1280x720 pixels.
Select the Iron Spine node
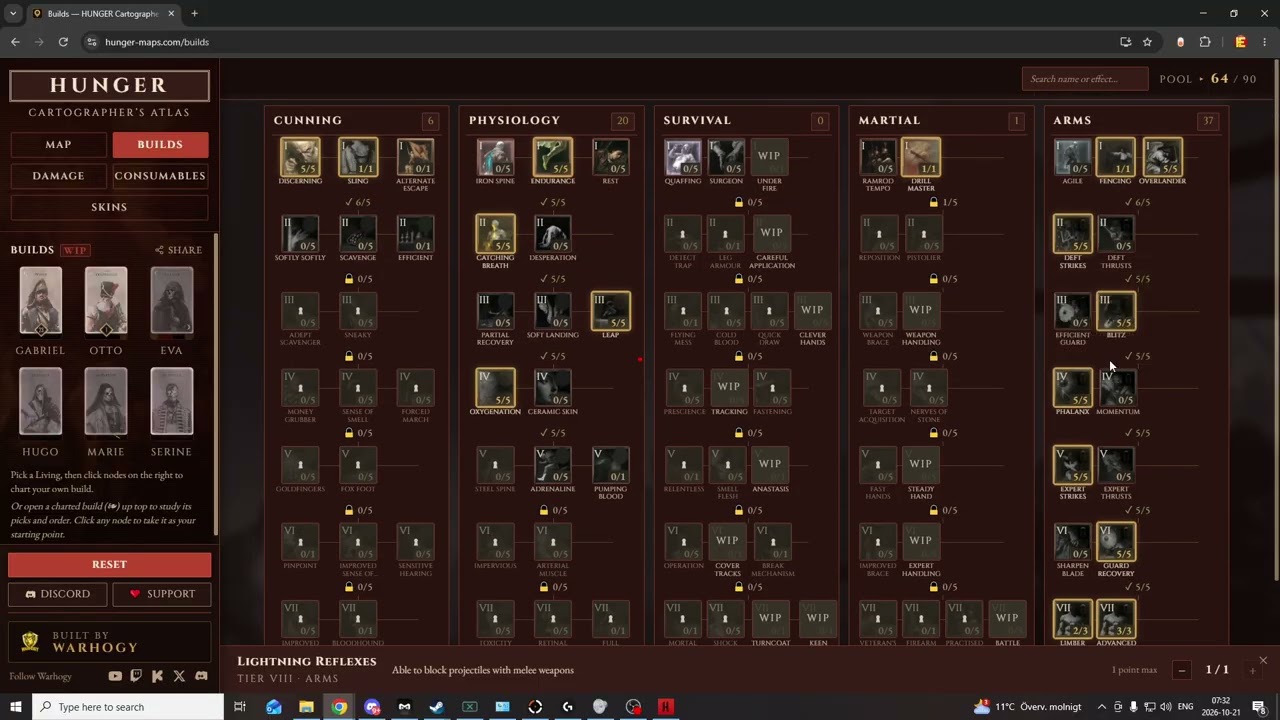click(x=495, y=157)
